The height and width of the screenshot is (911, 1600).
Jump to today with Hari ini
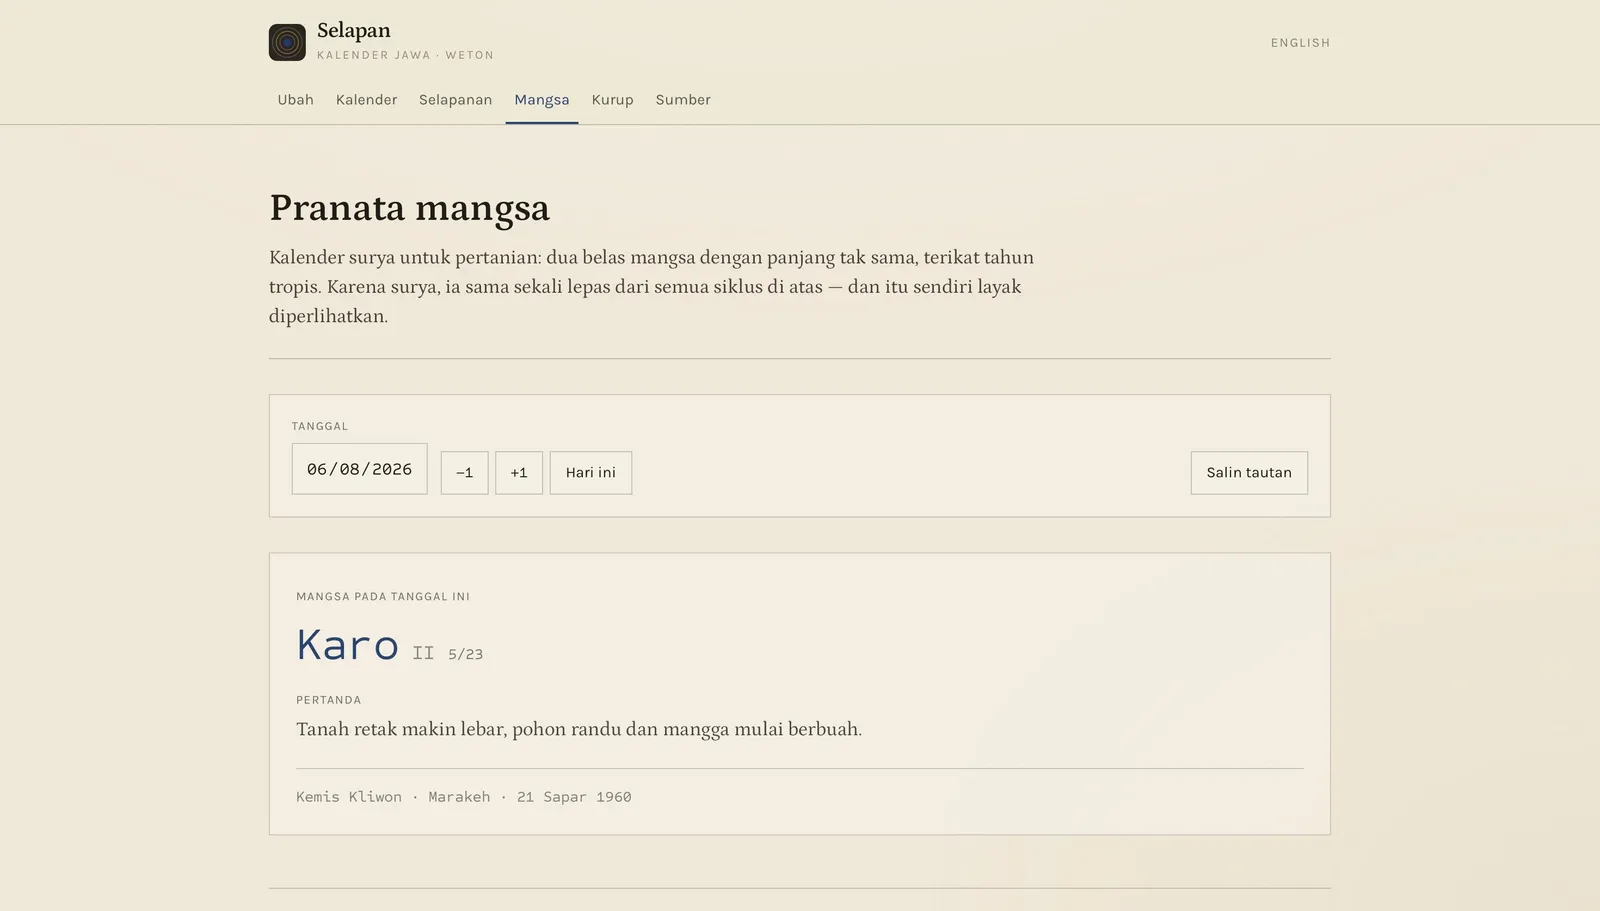[590, 473]
